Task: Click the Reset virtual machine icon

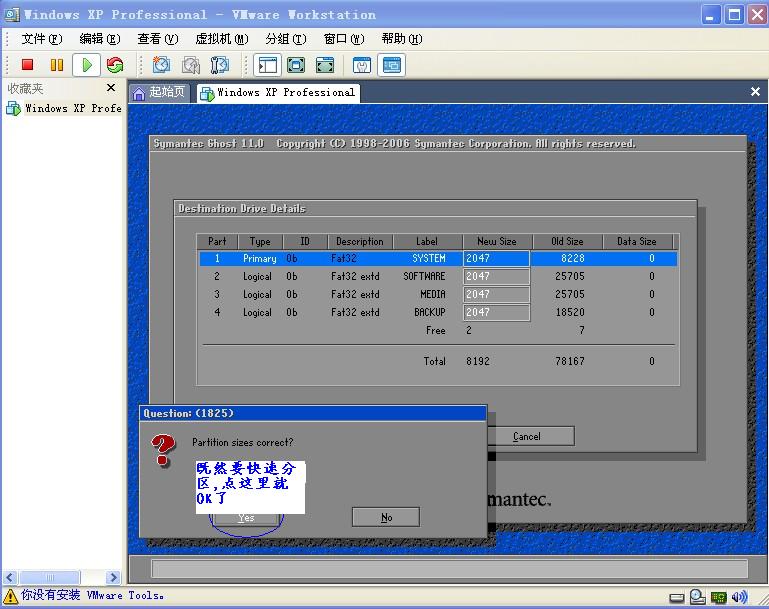Action: pyautogui.click(x=115, y=65)
